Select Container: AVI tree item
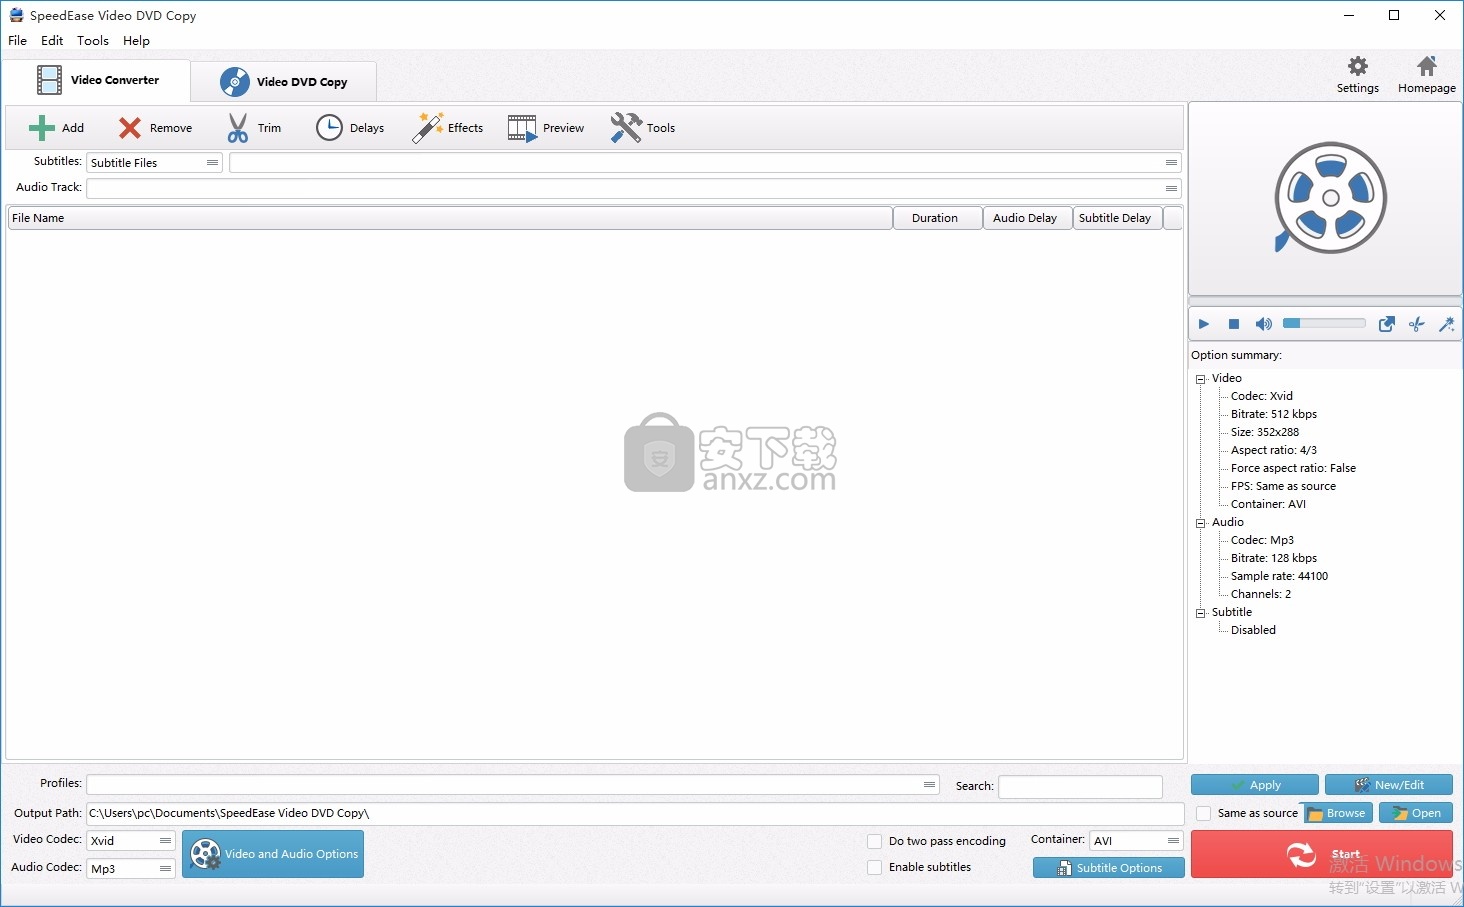The height and width of the screenshot is (907, 1464). pyautogui.click(x=1268, y=504)
